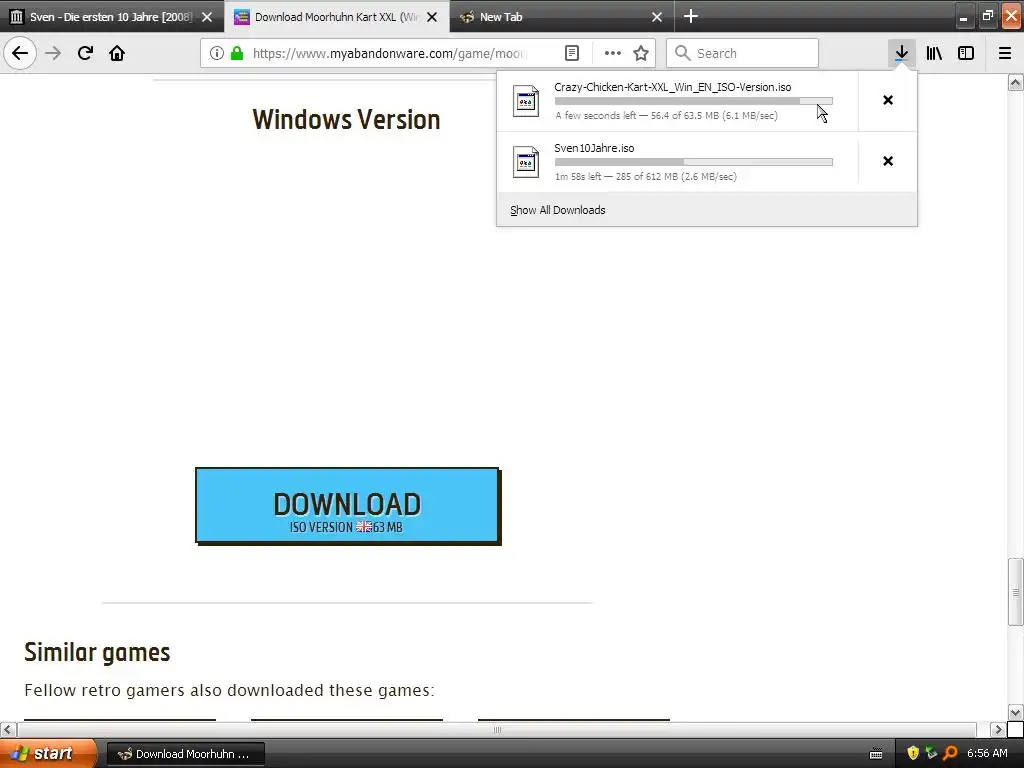Click the Windows Version heading
The width and height of the screenshot is (1024, 768).
pyautogui.click(x=346, y=120)
